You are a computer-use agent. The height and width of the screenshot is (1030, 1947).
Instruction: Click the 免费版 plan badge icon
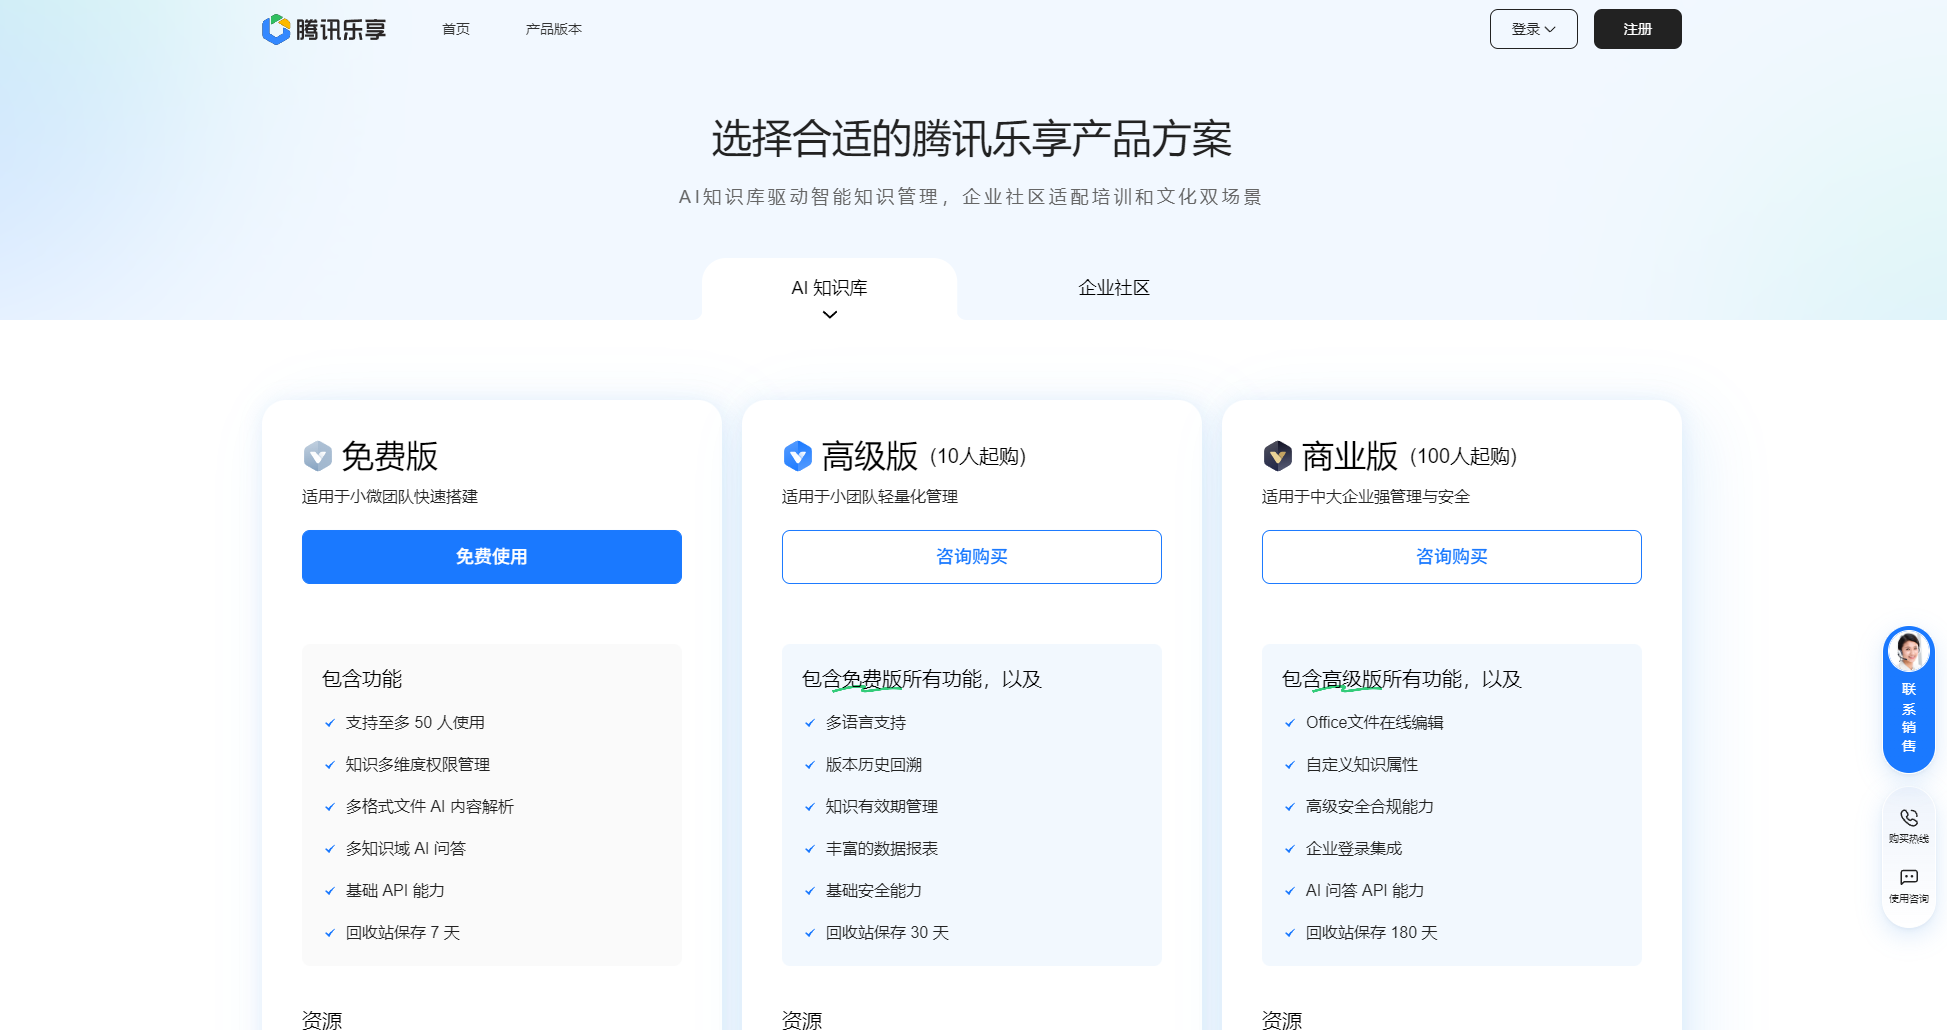(x=315, y=456)
